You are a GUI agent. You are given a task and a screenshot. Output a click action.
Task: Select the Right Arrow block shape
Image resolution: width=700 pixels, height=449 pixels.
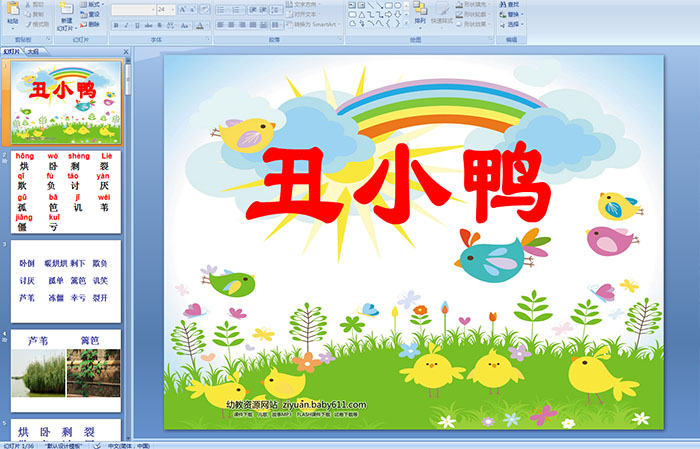tap(388, 15)
